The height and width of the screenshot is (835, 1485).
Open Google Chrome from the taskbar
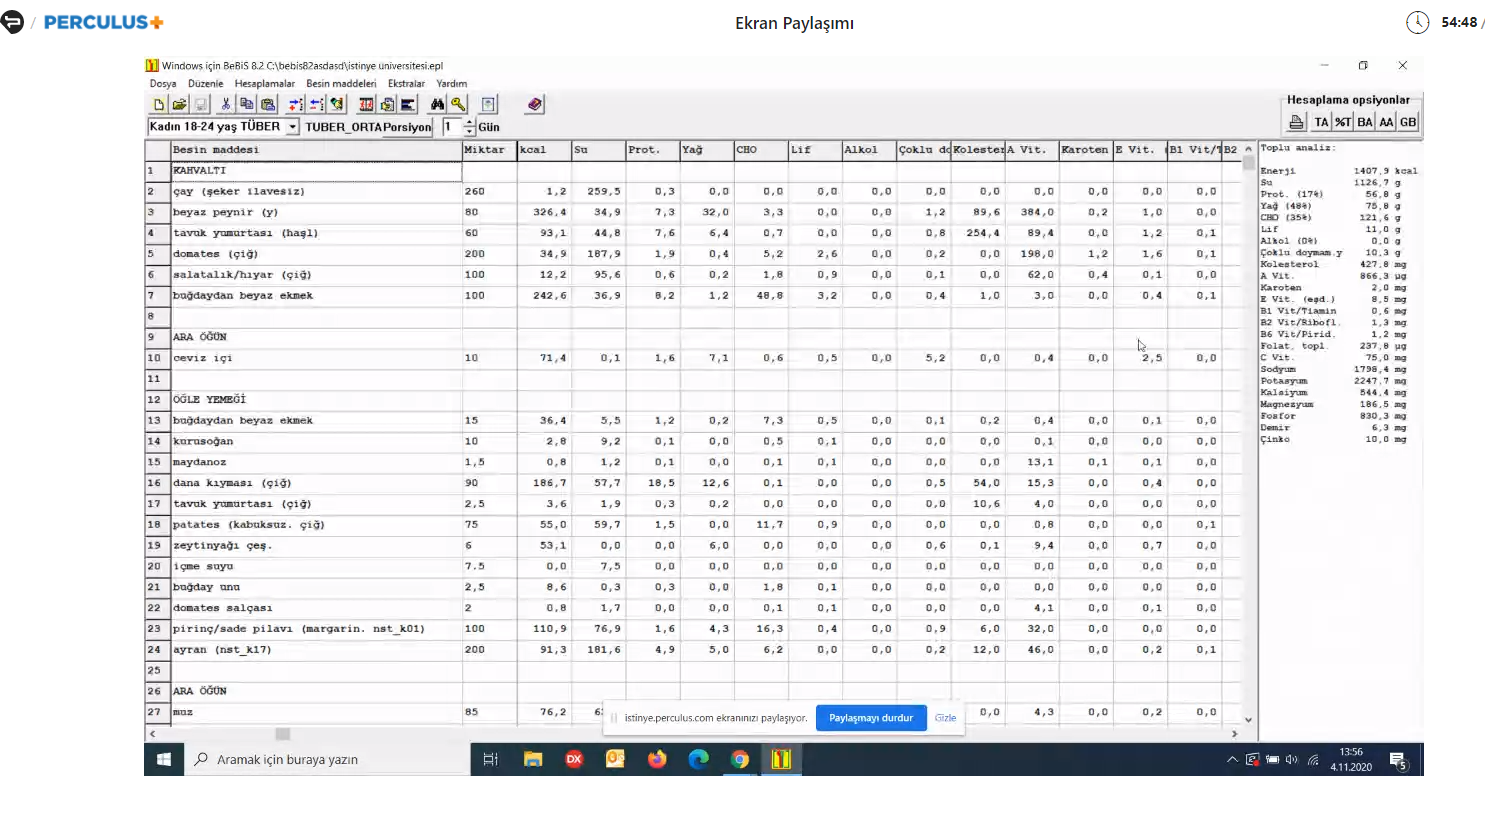740,760
